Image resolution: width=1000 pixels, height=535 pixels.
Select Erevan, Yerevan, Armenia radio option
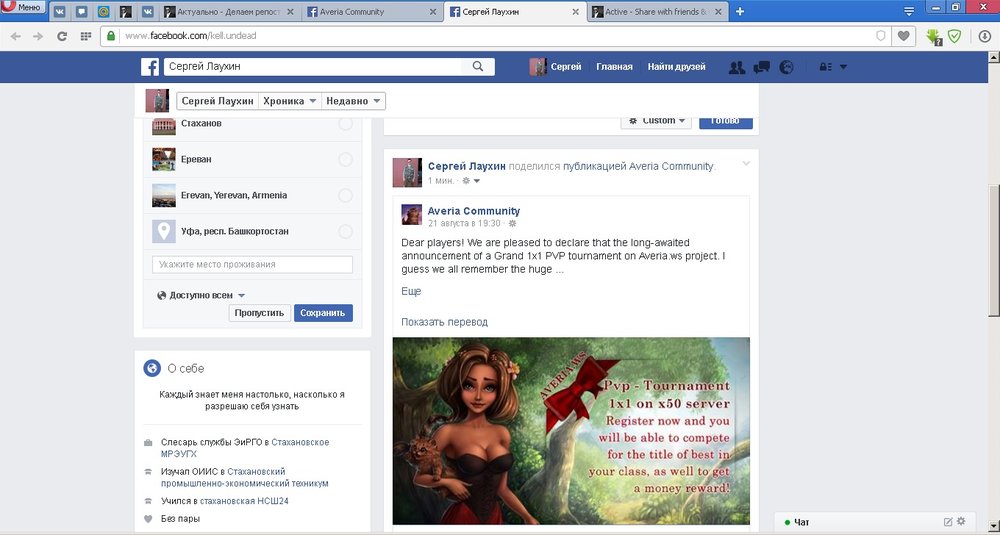(x=345, y=195)
